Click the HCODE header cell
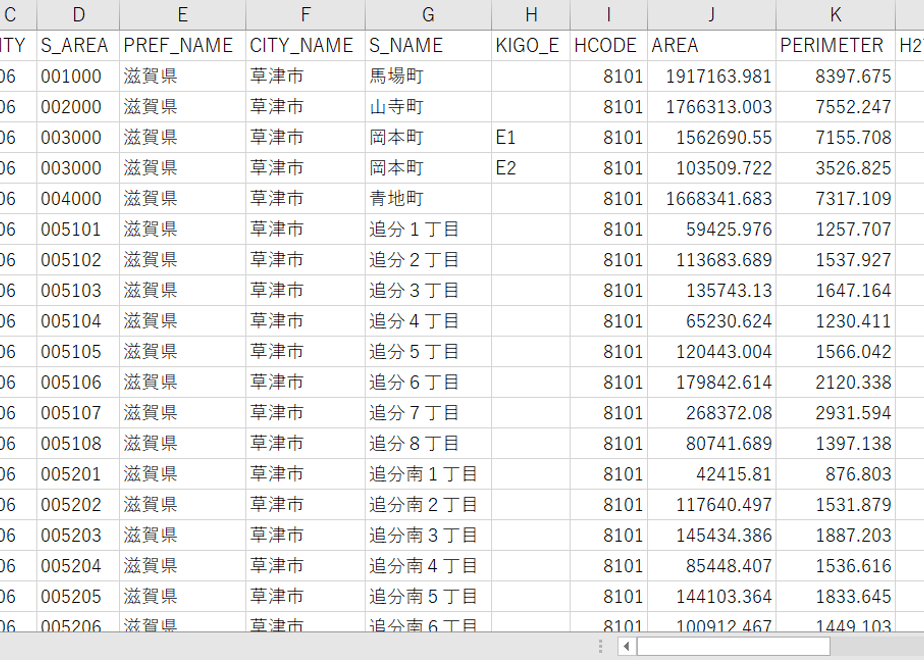924x660 pixels. coord(609,45)
